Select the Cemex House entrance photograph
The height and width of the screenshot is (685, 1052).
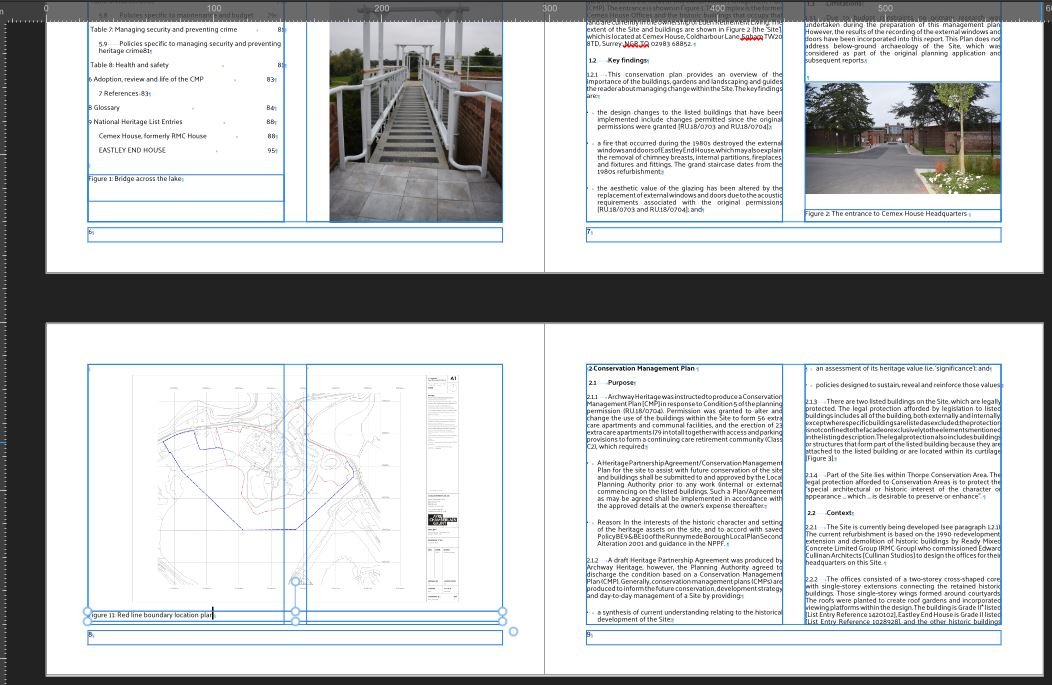[x=902, y=138]
